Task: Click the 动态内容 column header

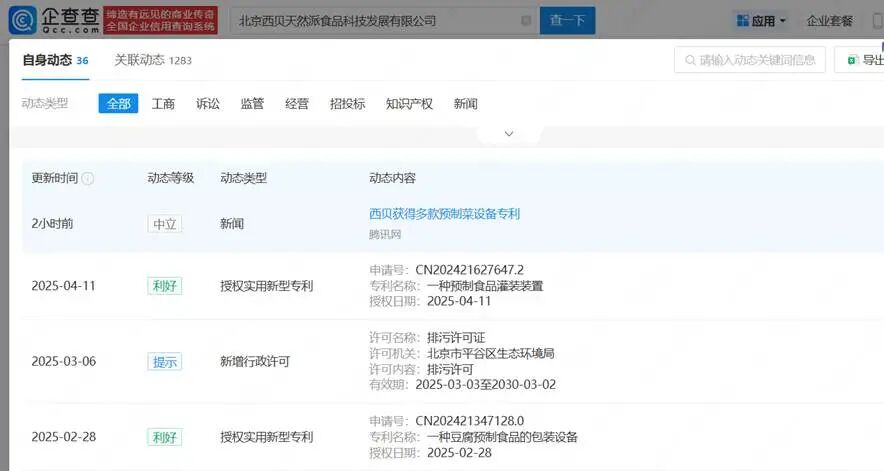Action: pyautogui.click(x=392, y=178)
